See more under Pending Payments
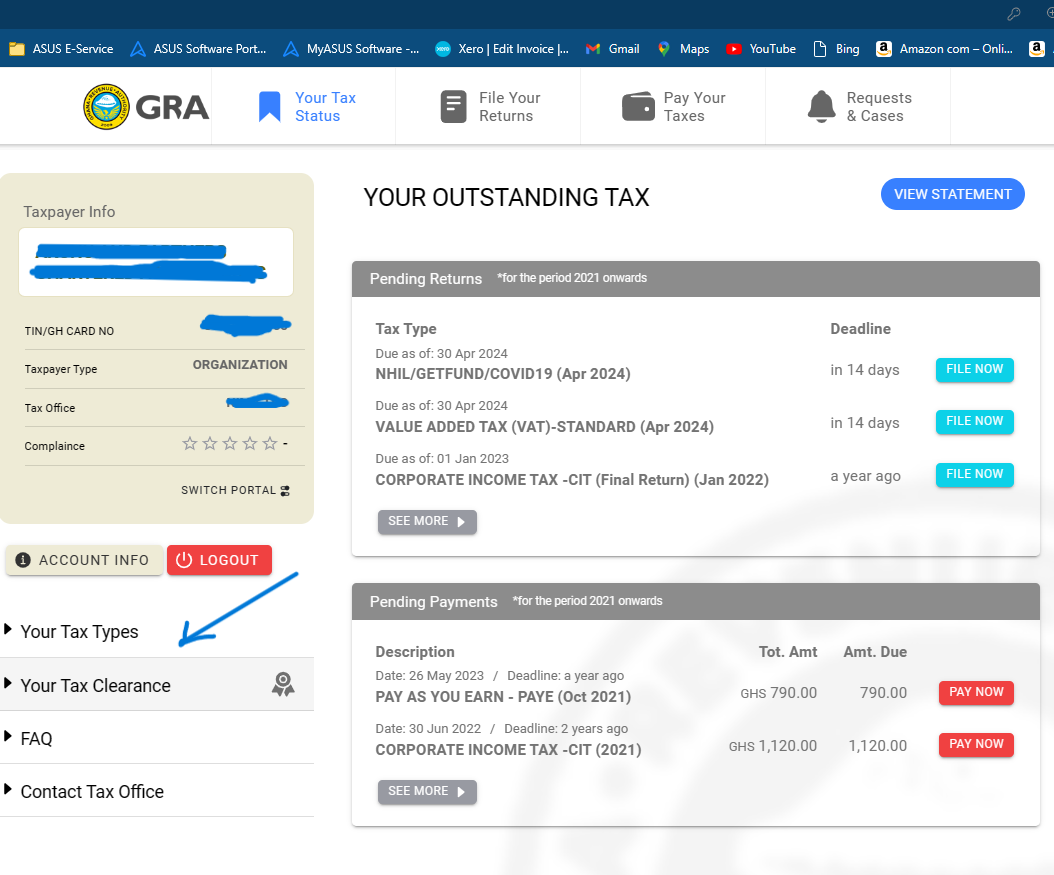This screenshot has height=875, width=1054. 427,791
